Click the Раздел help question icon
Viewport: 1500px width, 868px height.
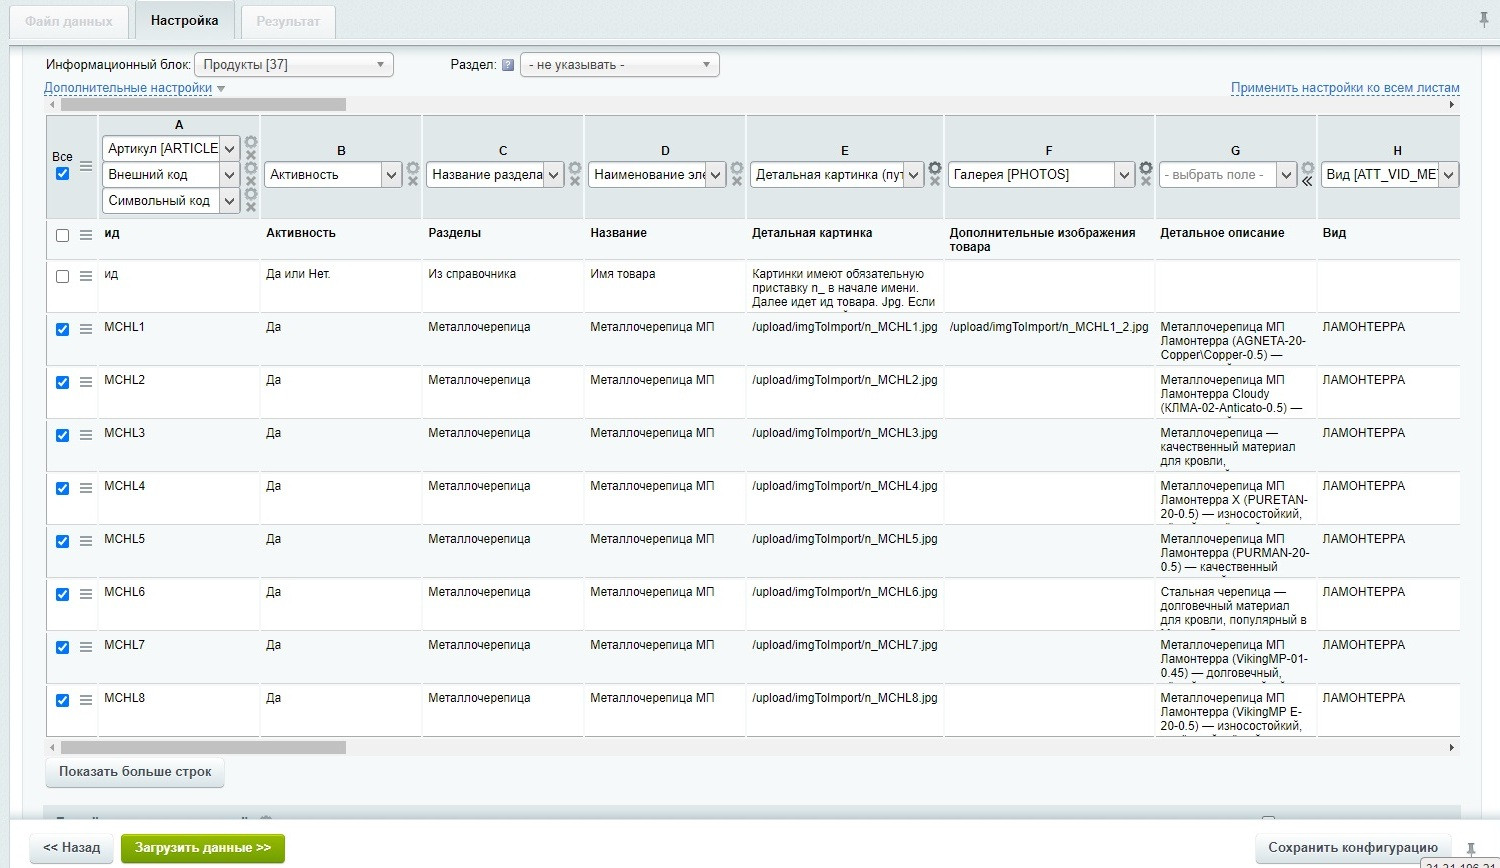508,65
